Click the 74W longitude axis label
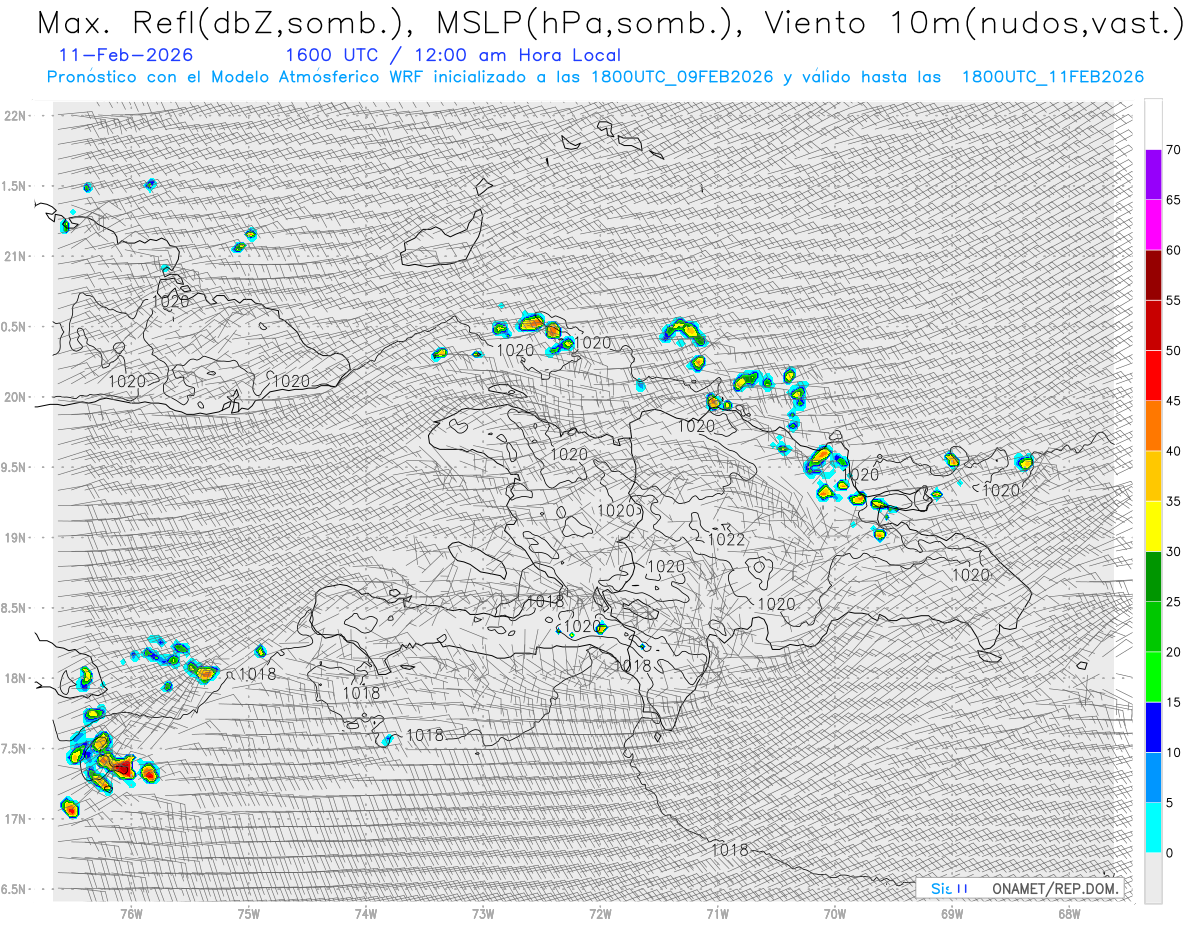1200x927 pixels. pos(366,913)
